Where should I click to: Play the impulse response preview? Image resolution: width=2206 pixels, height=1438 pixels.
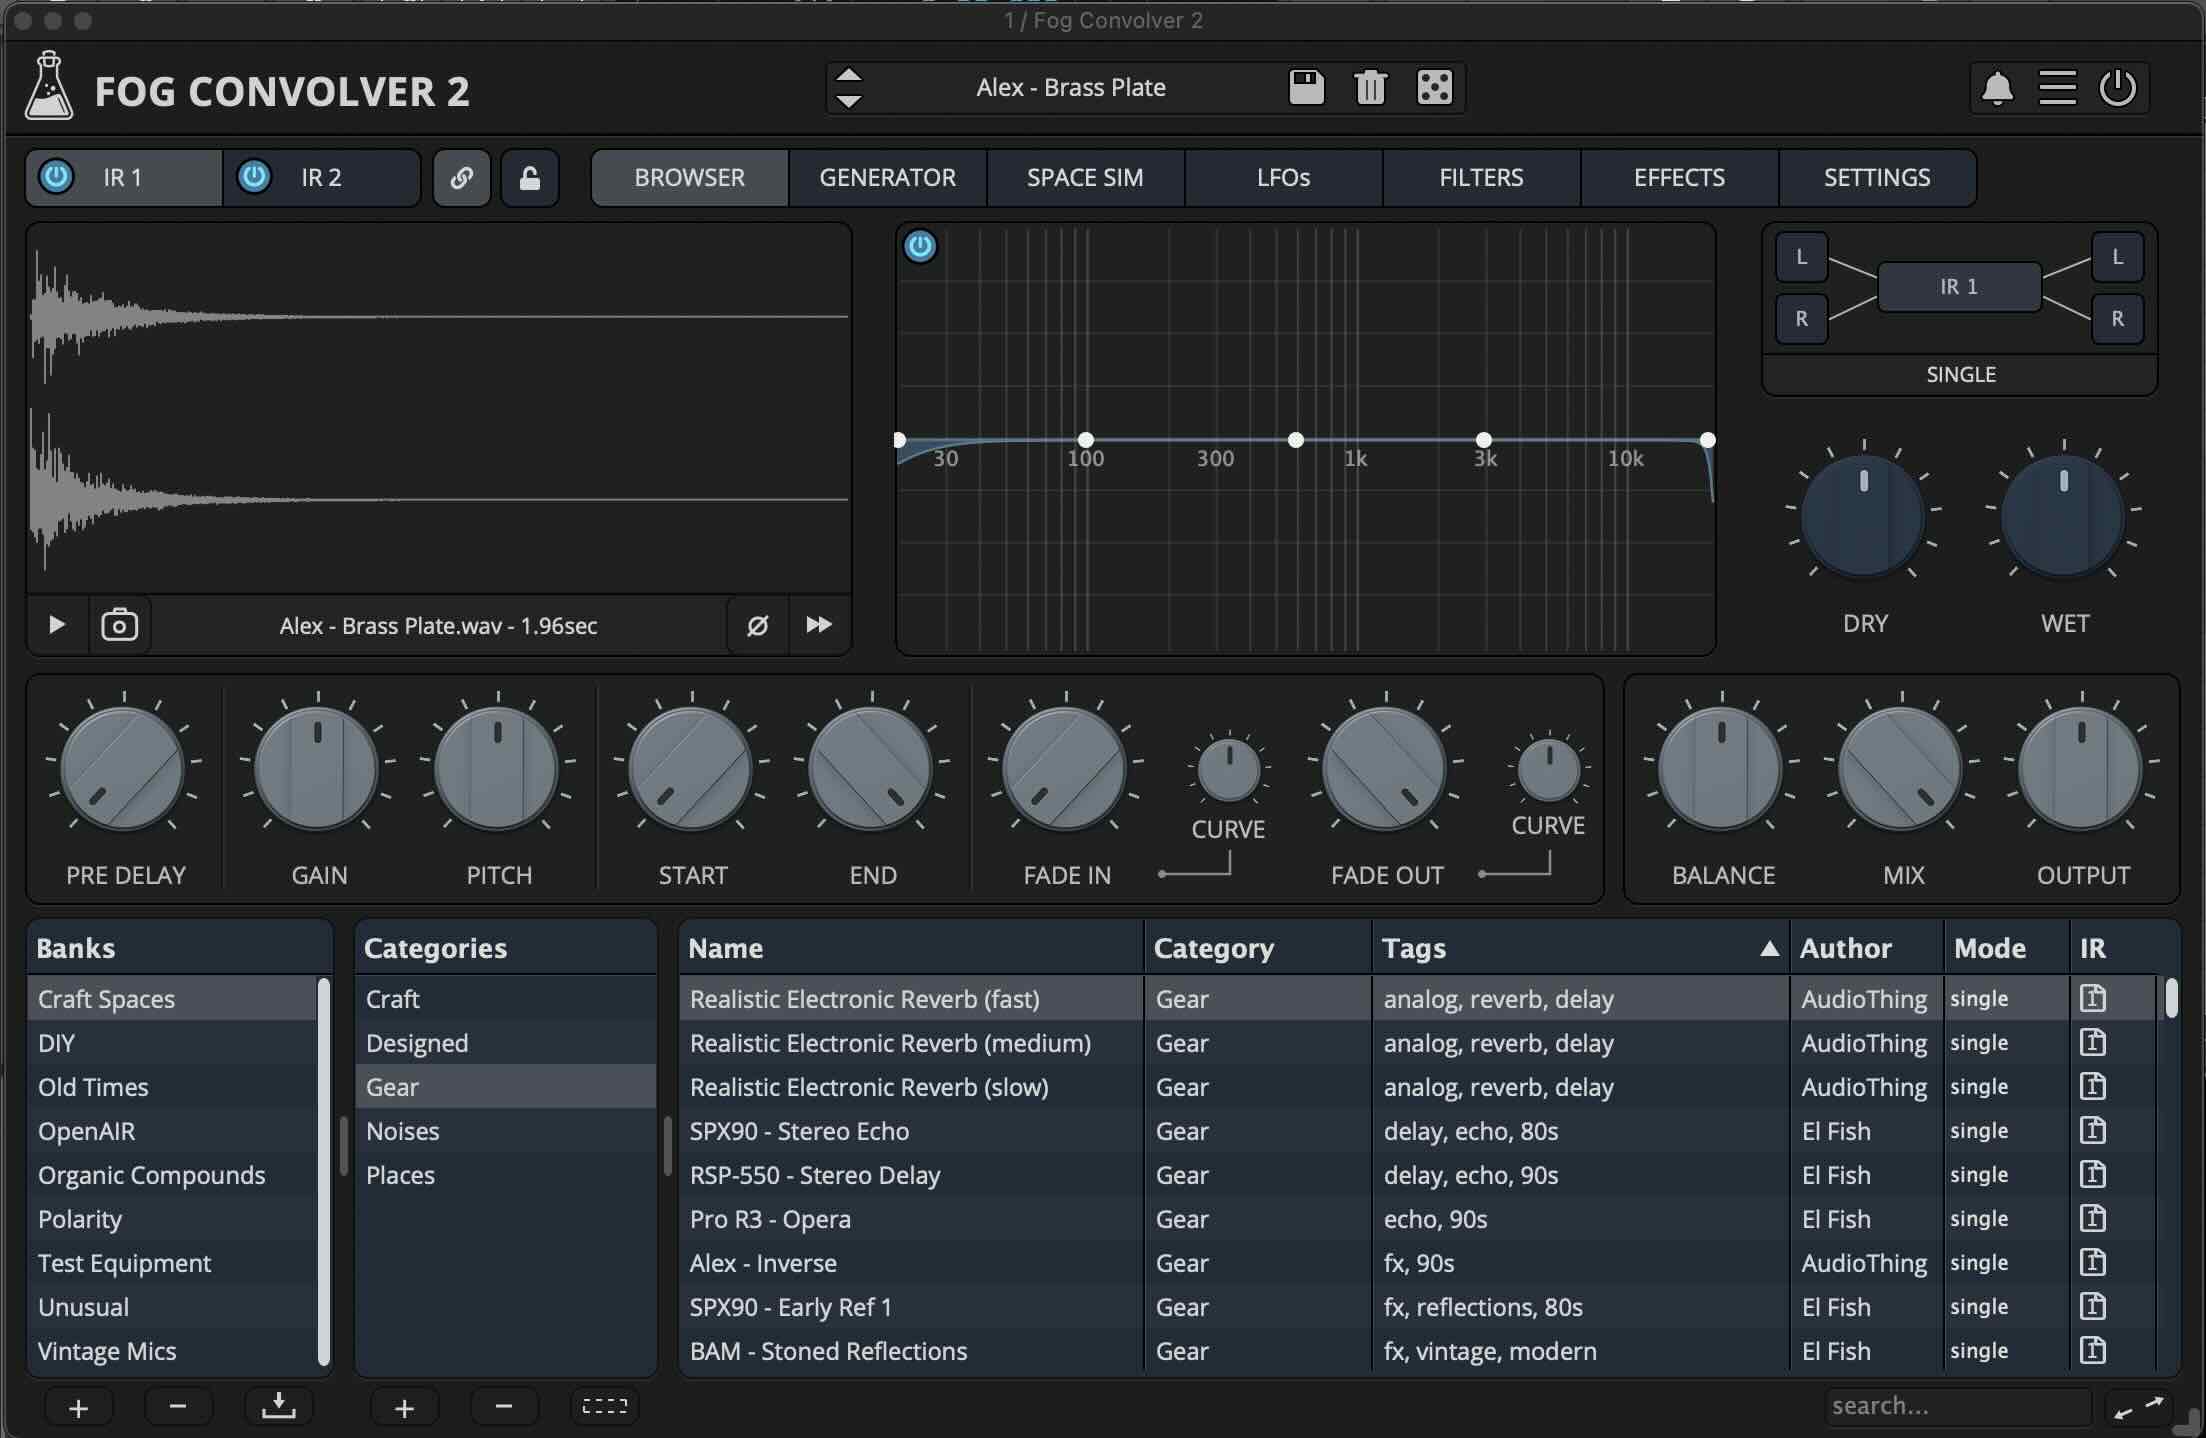(x=57, y=625)
